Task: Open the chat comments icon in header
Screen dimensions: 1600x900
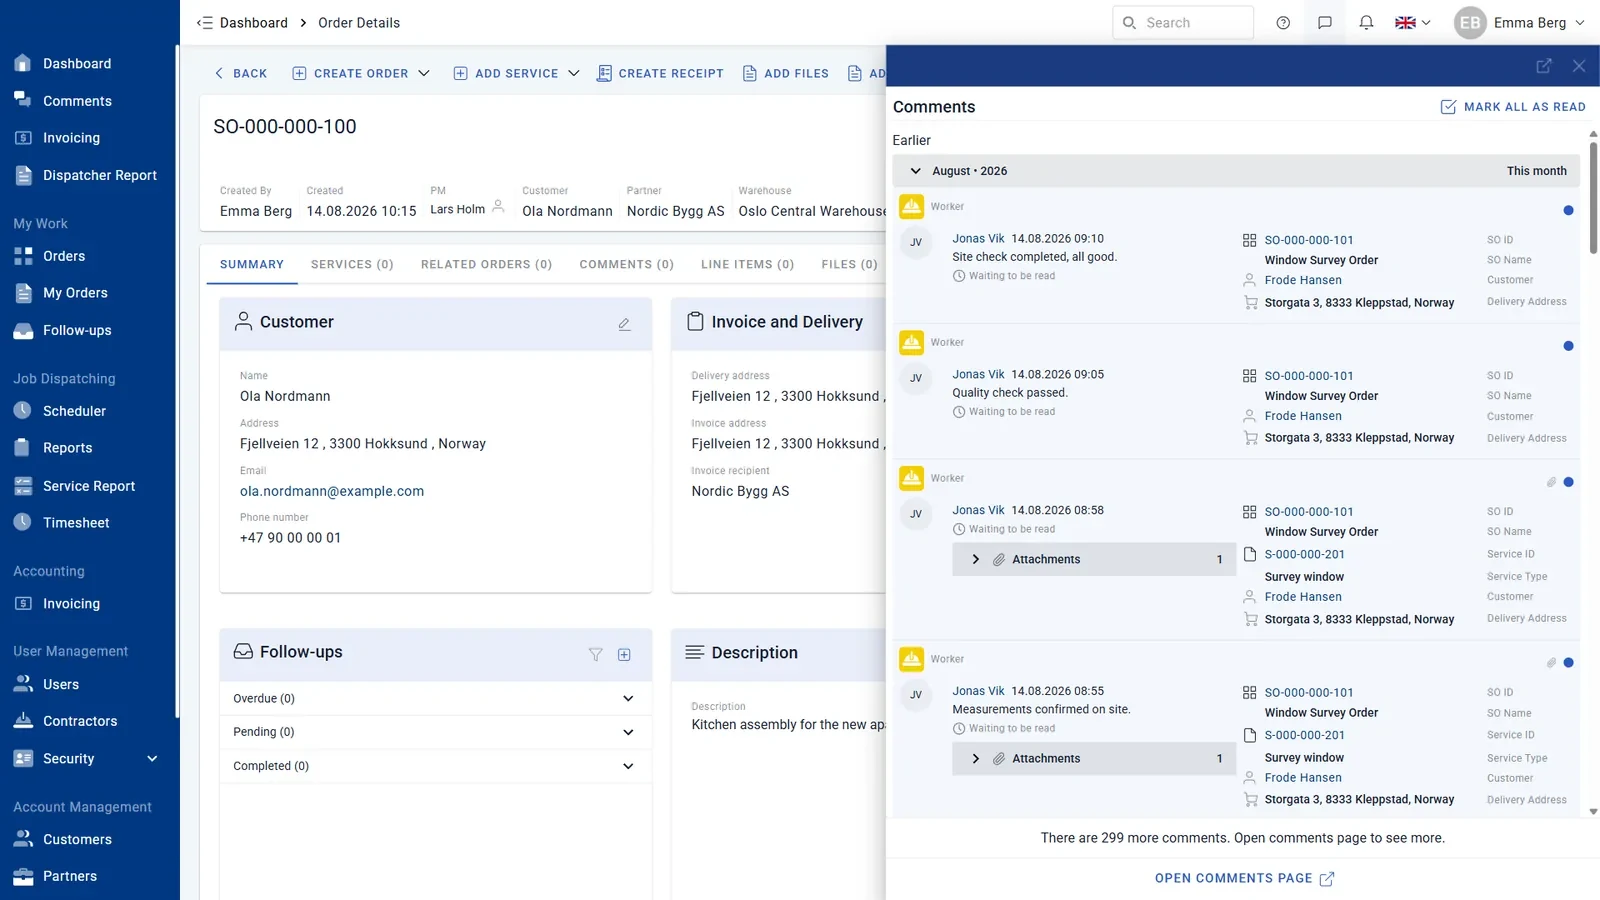Action: click(1325, 23)
